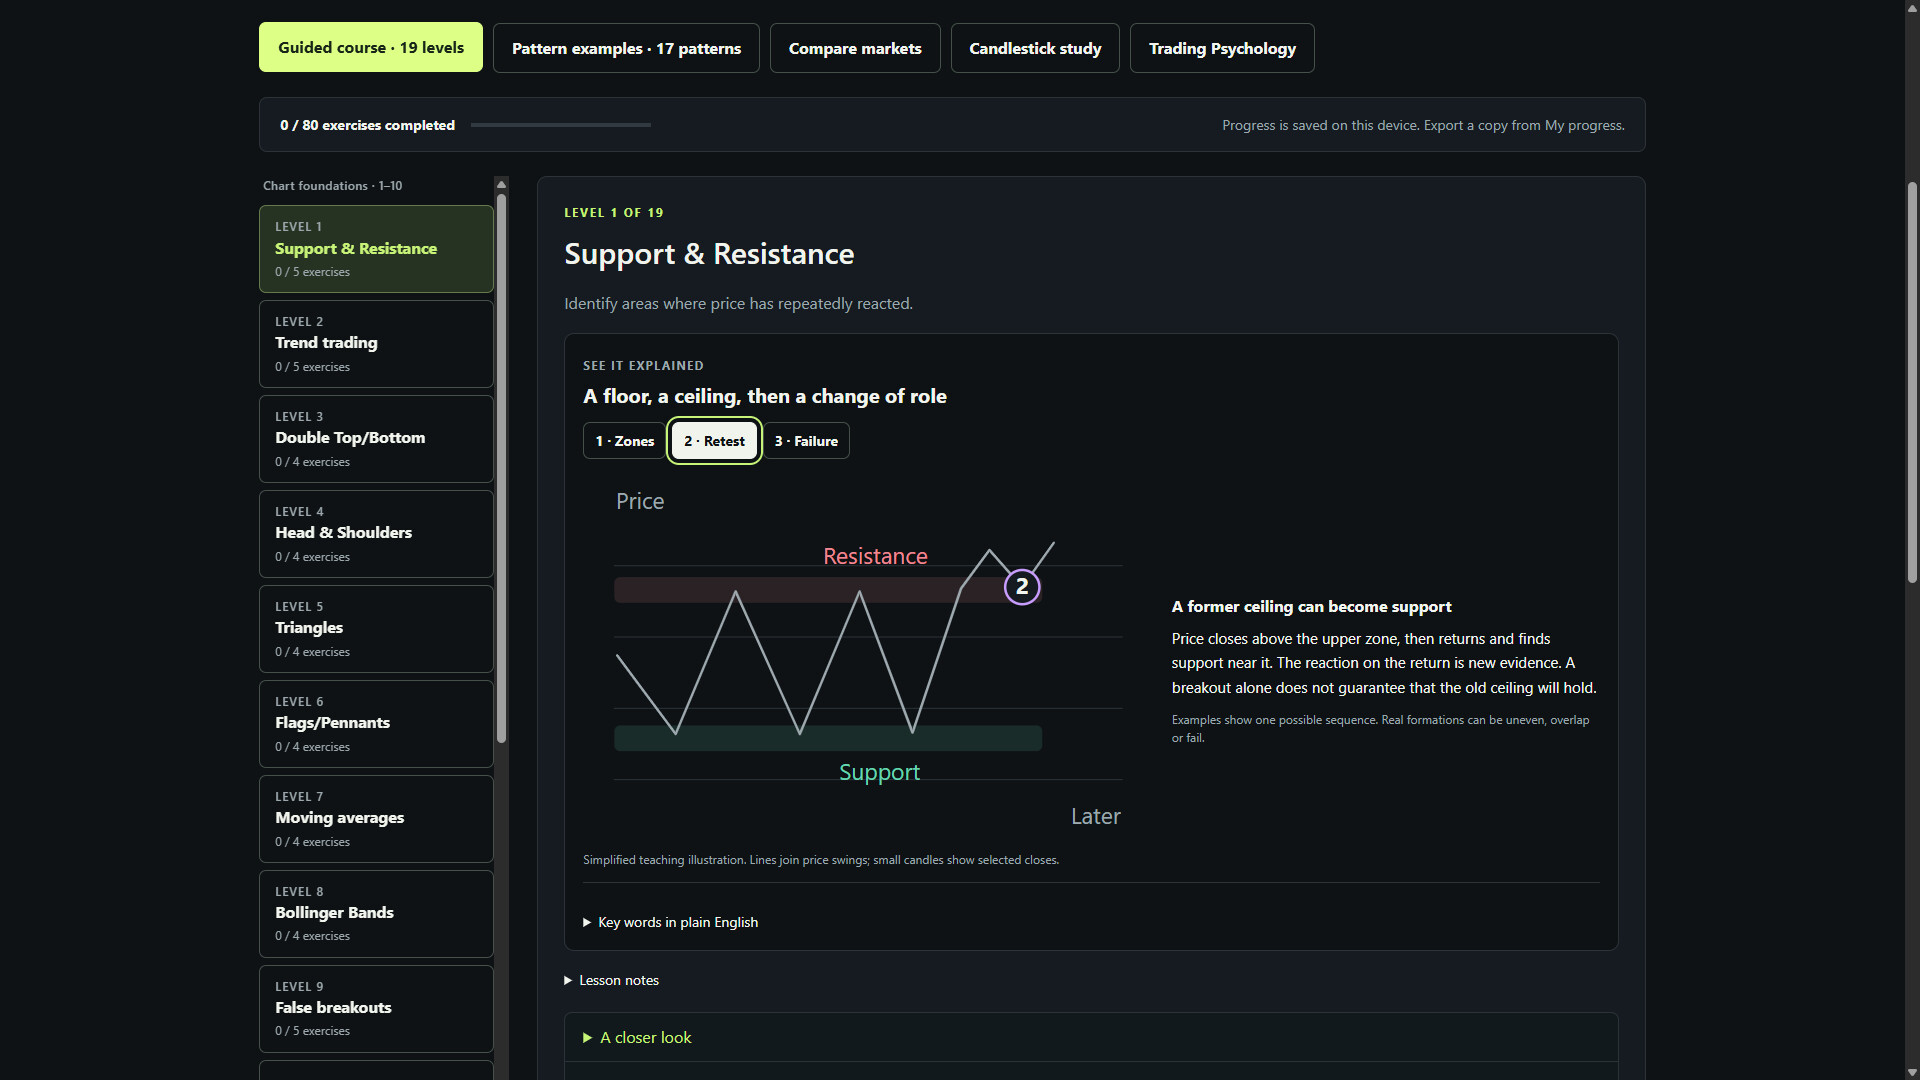The width and height of the screenshot is (1920, 1080).
Task: Click the exercises completed progress bar
Action: coord(560,125)
